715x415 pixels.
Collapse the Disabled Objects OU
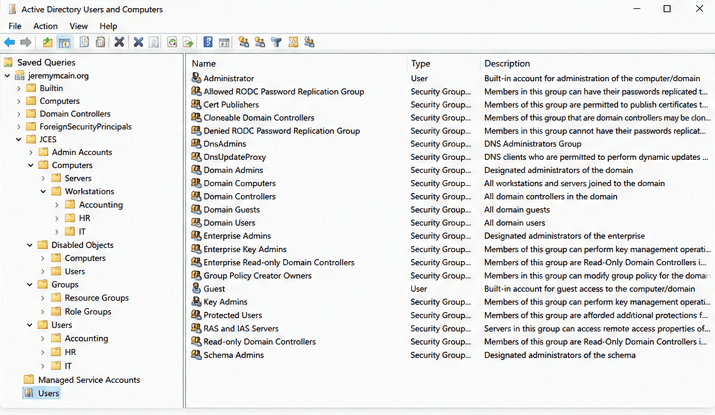click(x=30, y=245)
